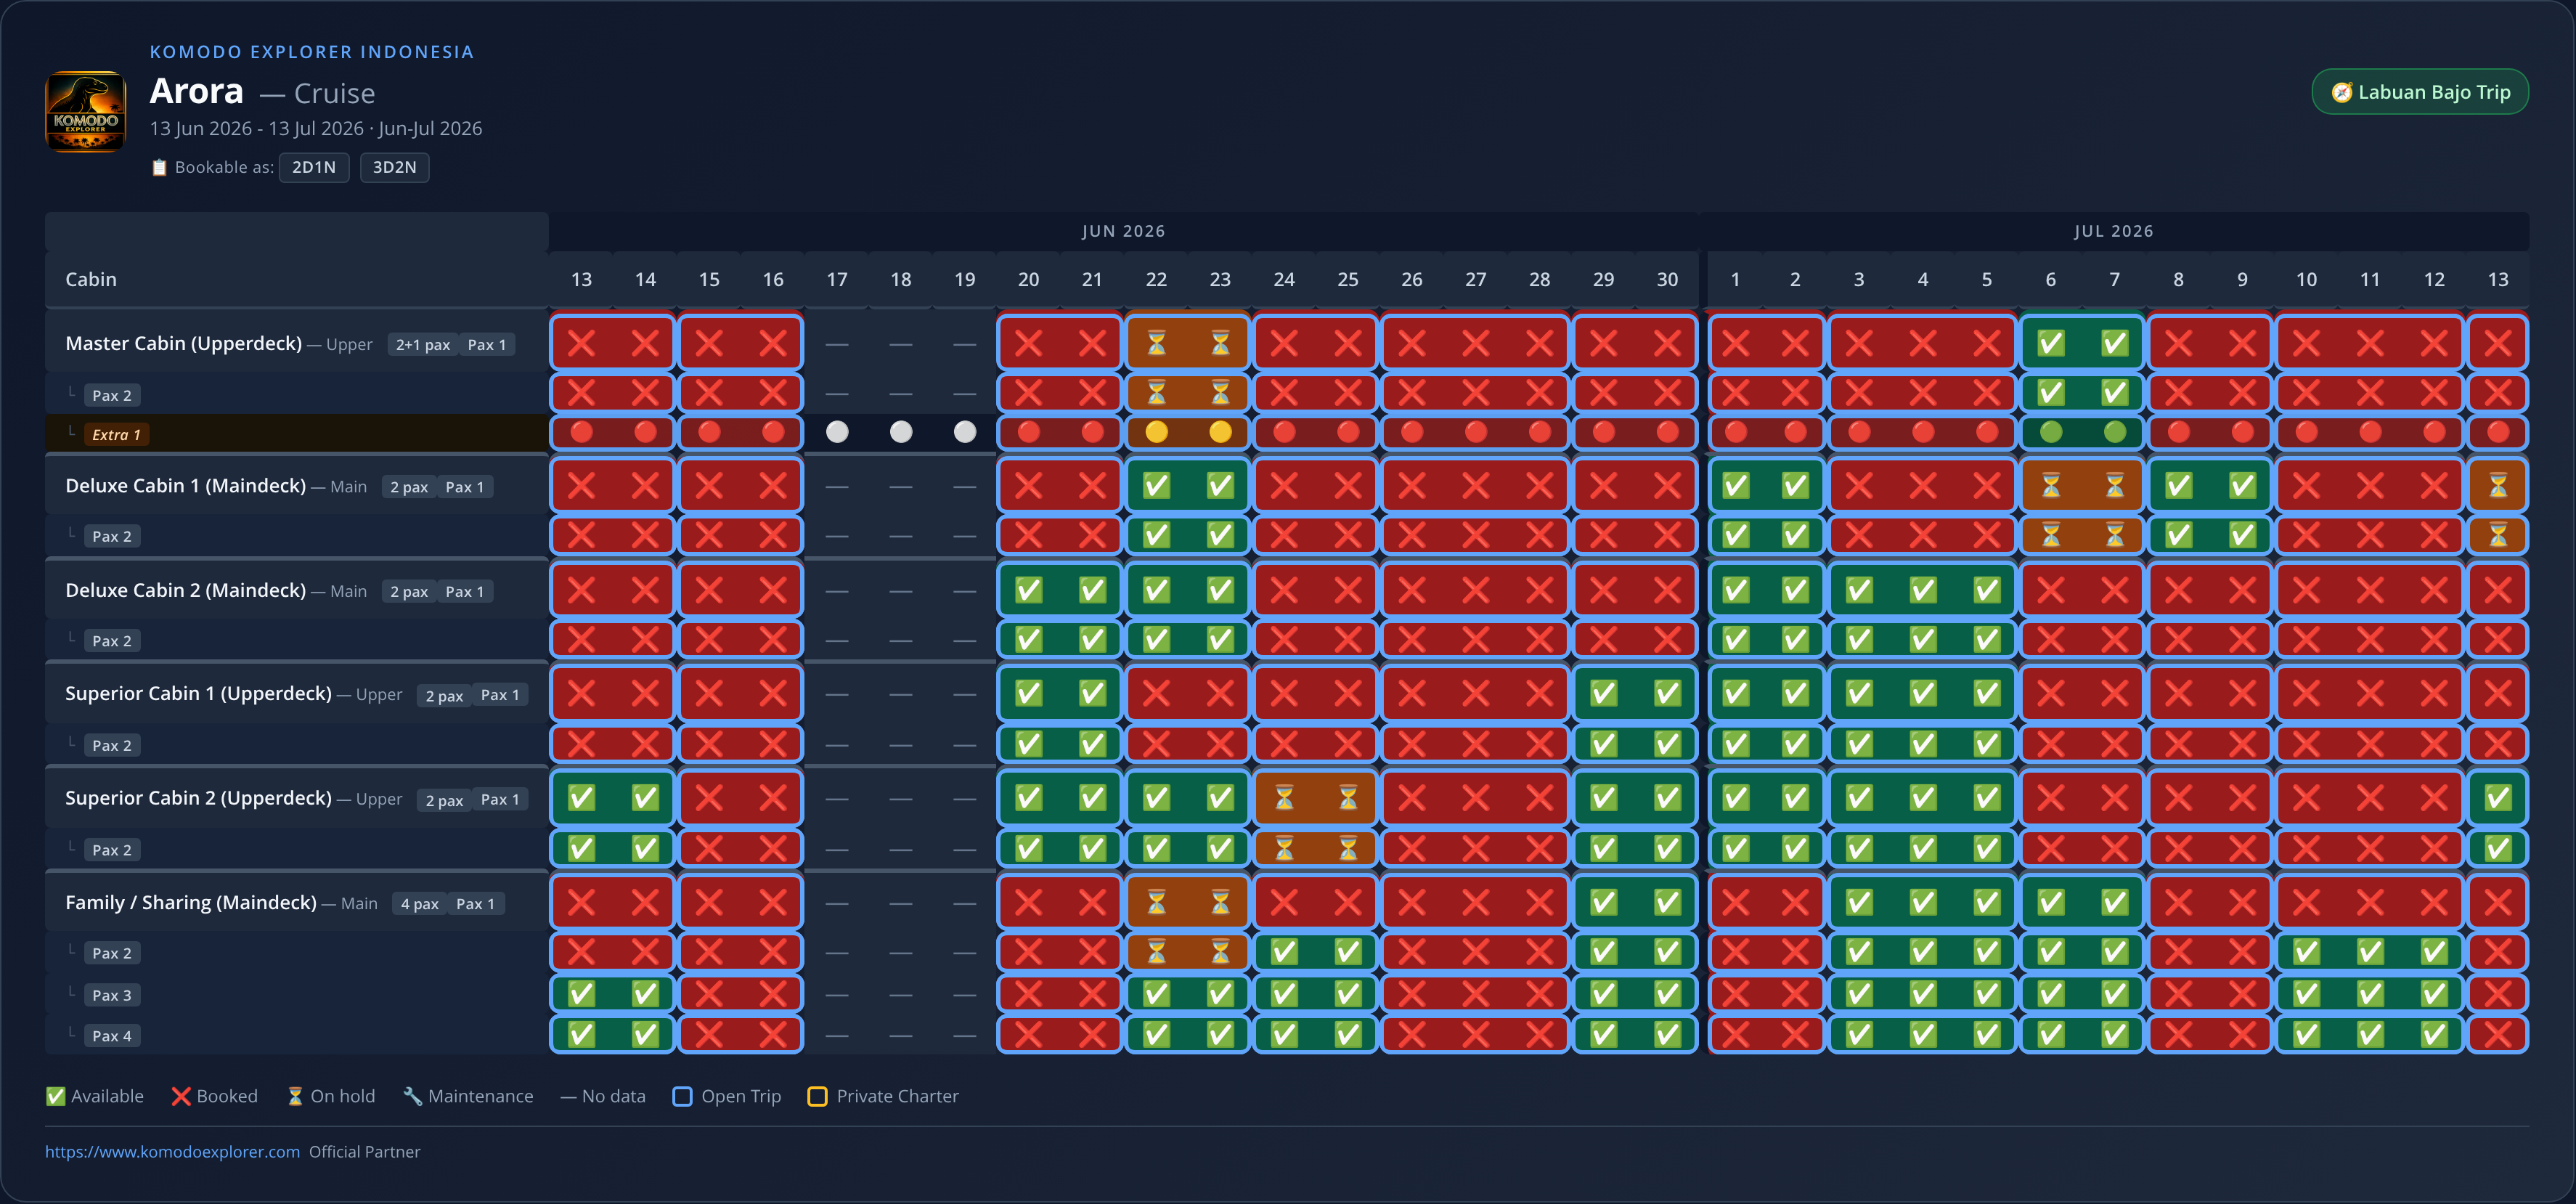2576x1204 pixels.
Task: Click the Arora cruise title
Action: pos(196,91)
